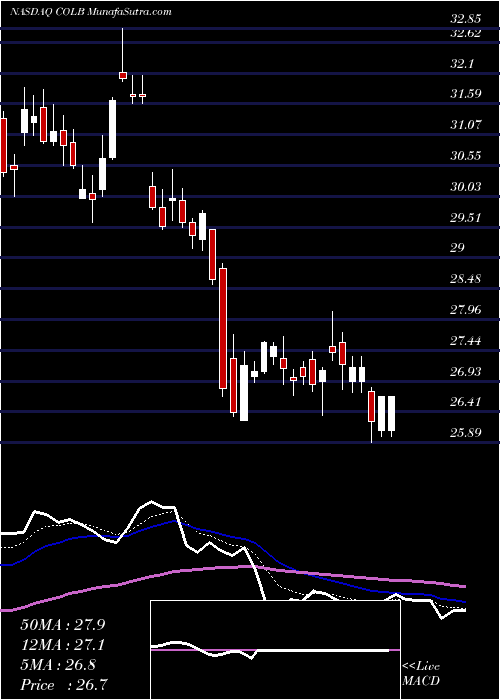500x700 pixels.
Task: Click the 28.48 price level label
Action: (466, 279)
